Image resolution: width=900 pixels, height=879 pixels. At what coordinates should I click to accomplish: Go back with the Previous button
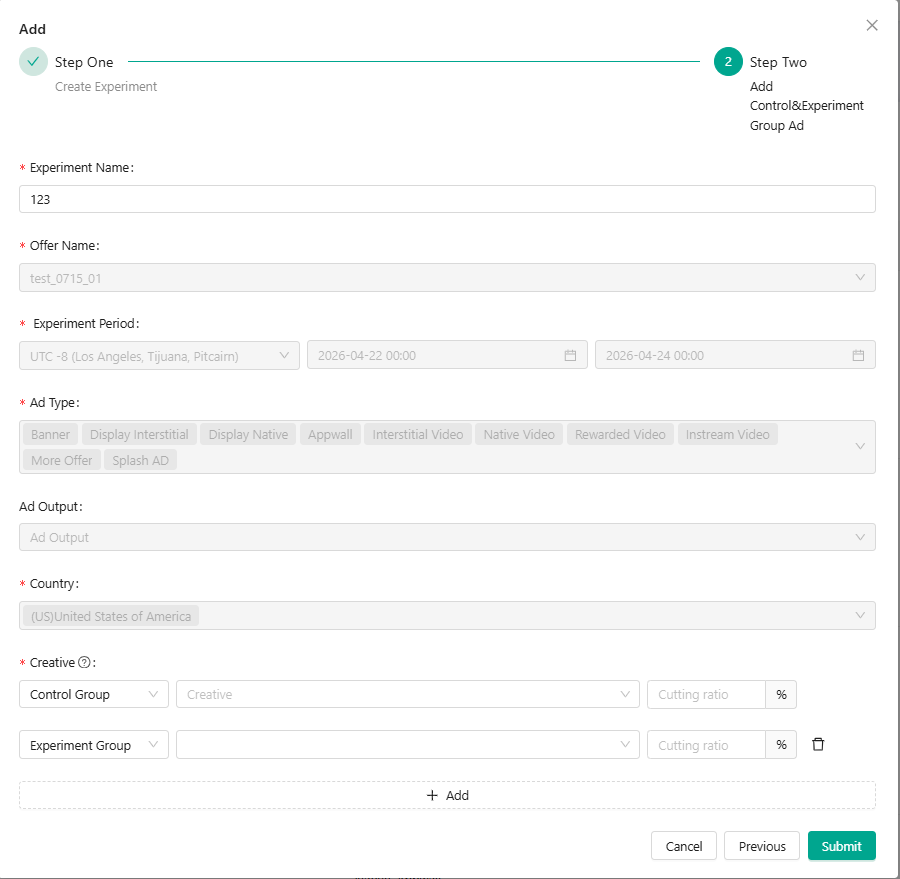[x=762, y=846]
